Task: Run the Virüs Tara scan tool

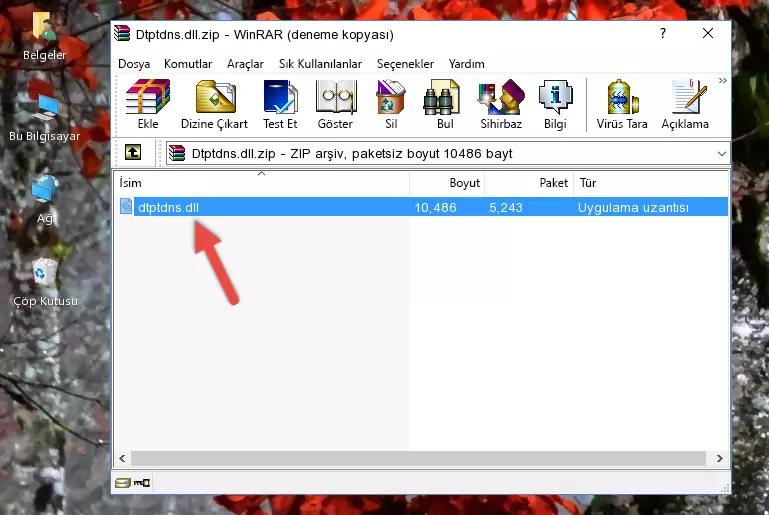Action: (622, 104)
